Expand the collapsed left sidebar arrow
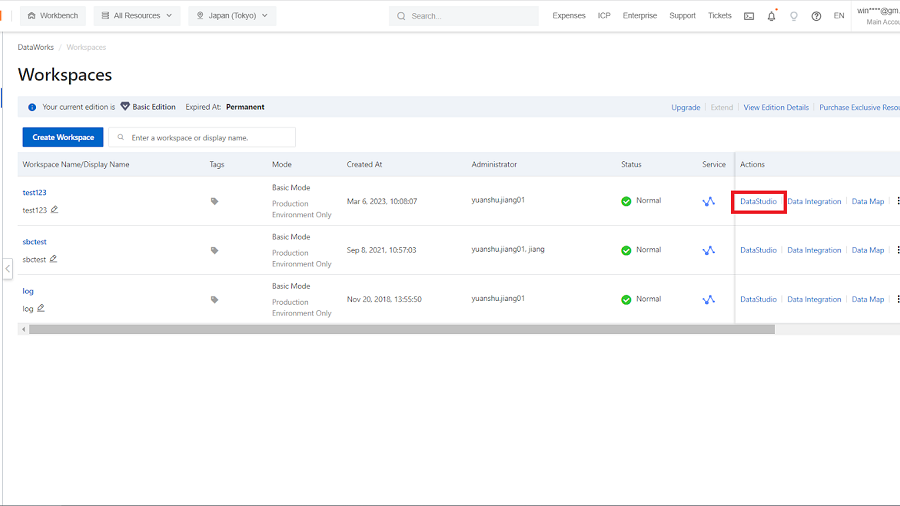 click(x=7, y=268)
